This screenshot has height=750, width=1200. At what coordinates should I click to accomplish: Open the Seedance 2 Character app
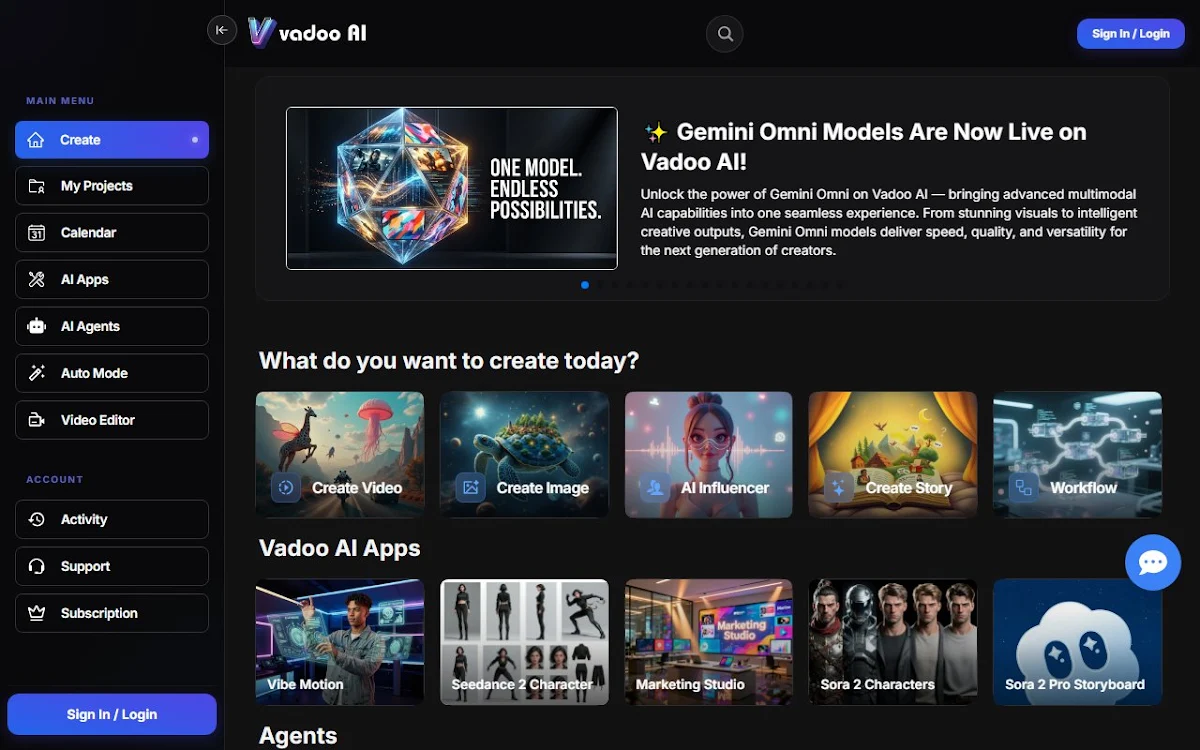click(524, 642)
